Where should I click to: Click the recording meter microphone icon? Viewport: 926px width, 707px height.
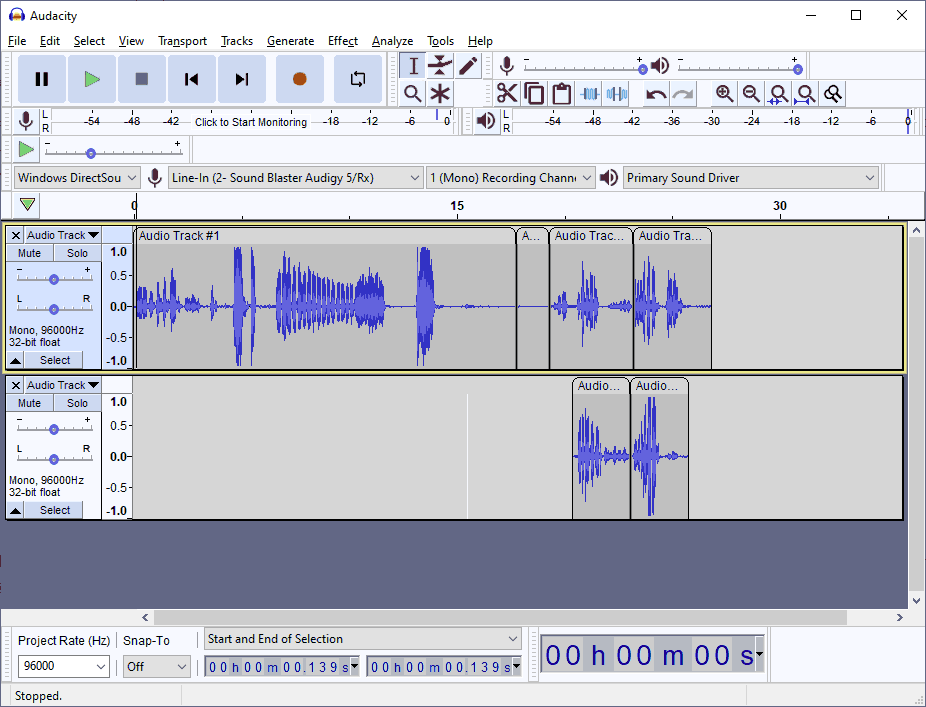25,121
